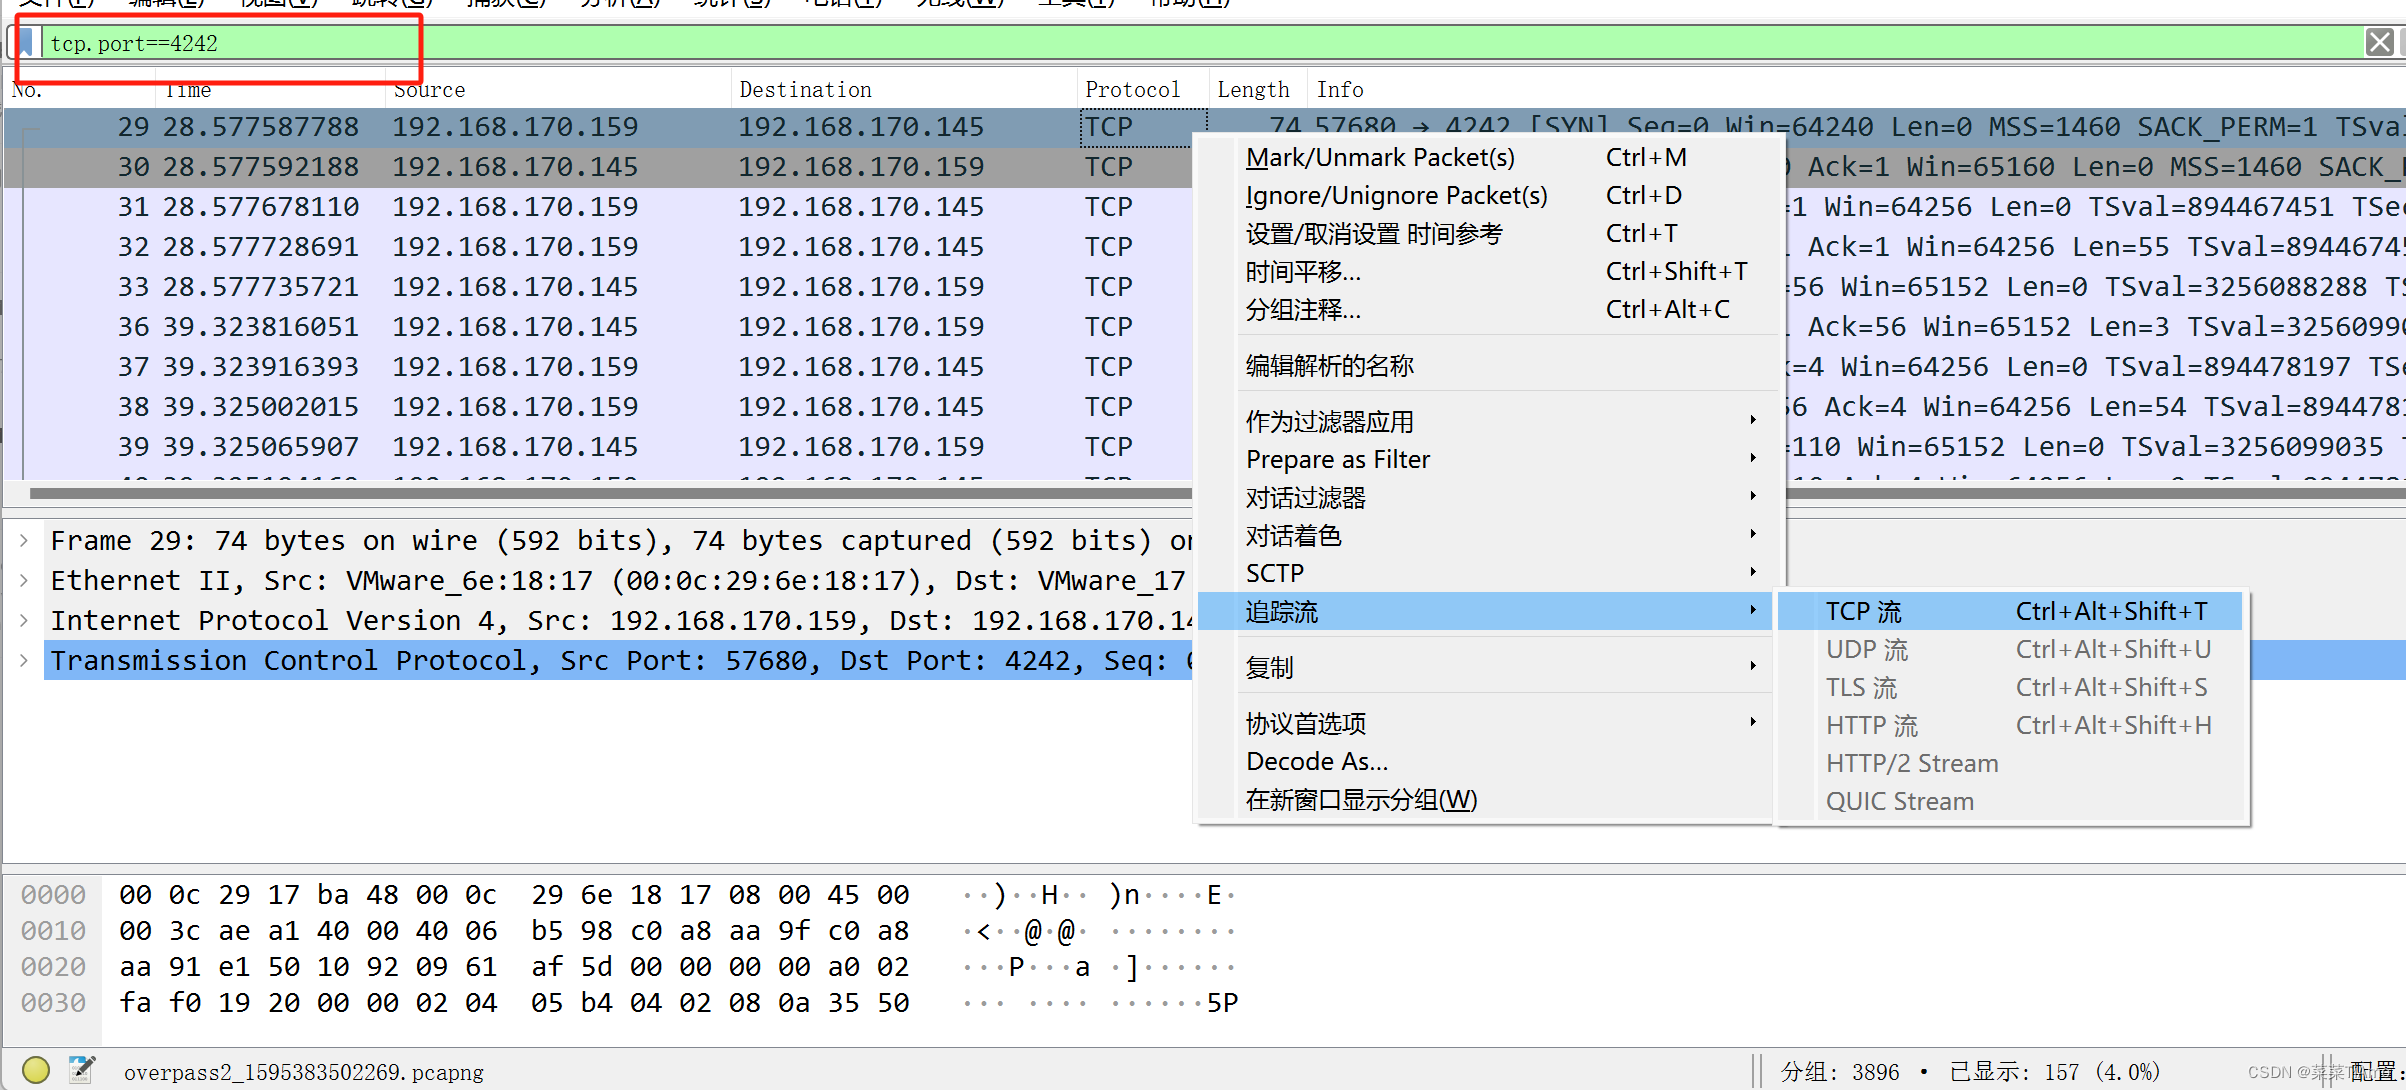This screenshot has width=2406, height=1090.
Task: Clear the display filter with X icon
Action: (2379, 43)
